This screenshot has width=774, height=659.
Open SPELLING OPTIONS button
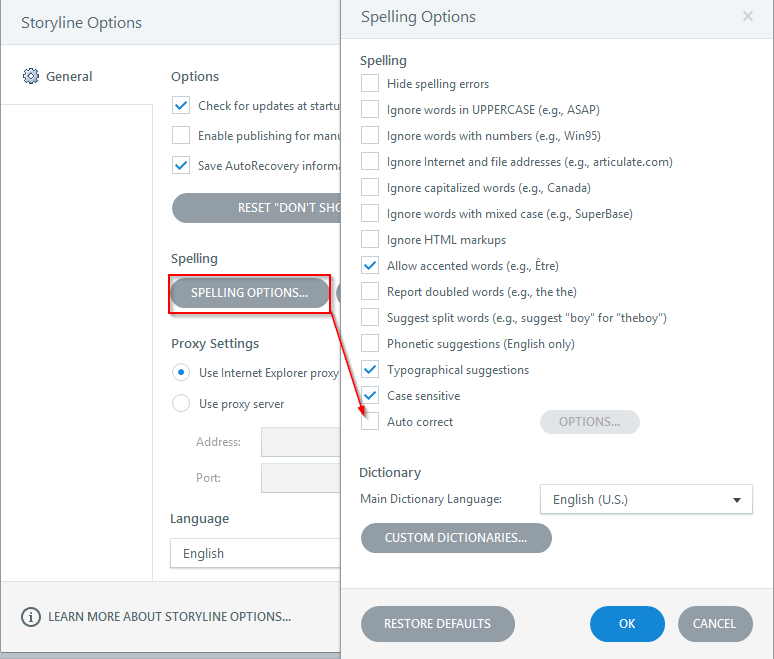click(250, 293)
